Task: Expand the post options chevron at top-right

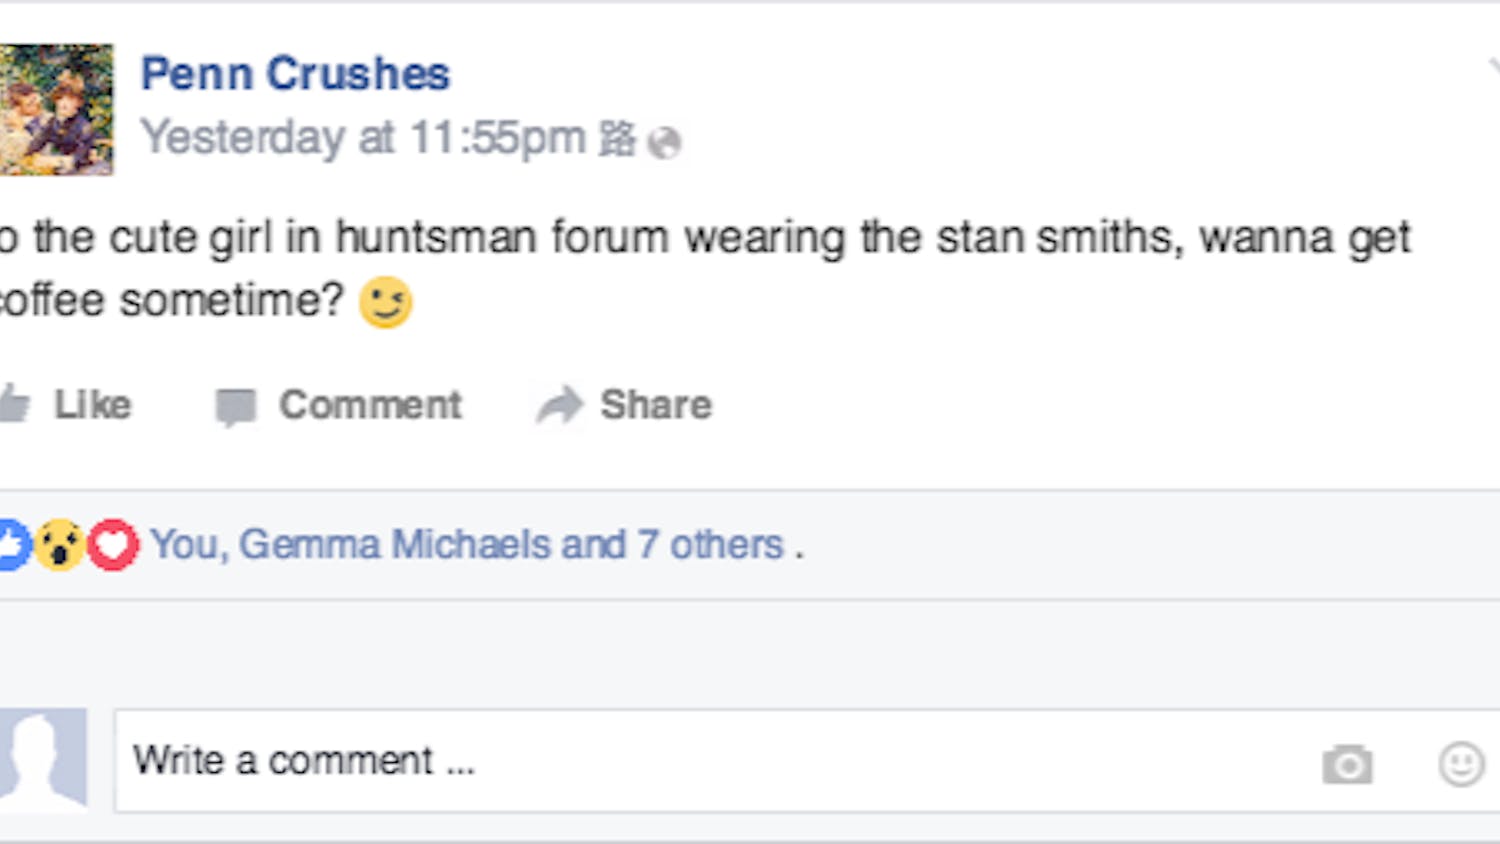Action: [x=1493, y=68]
